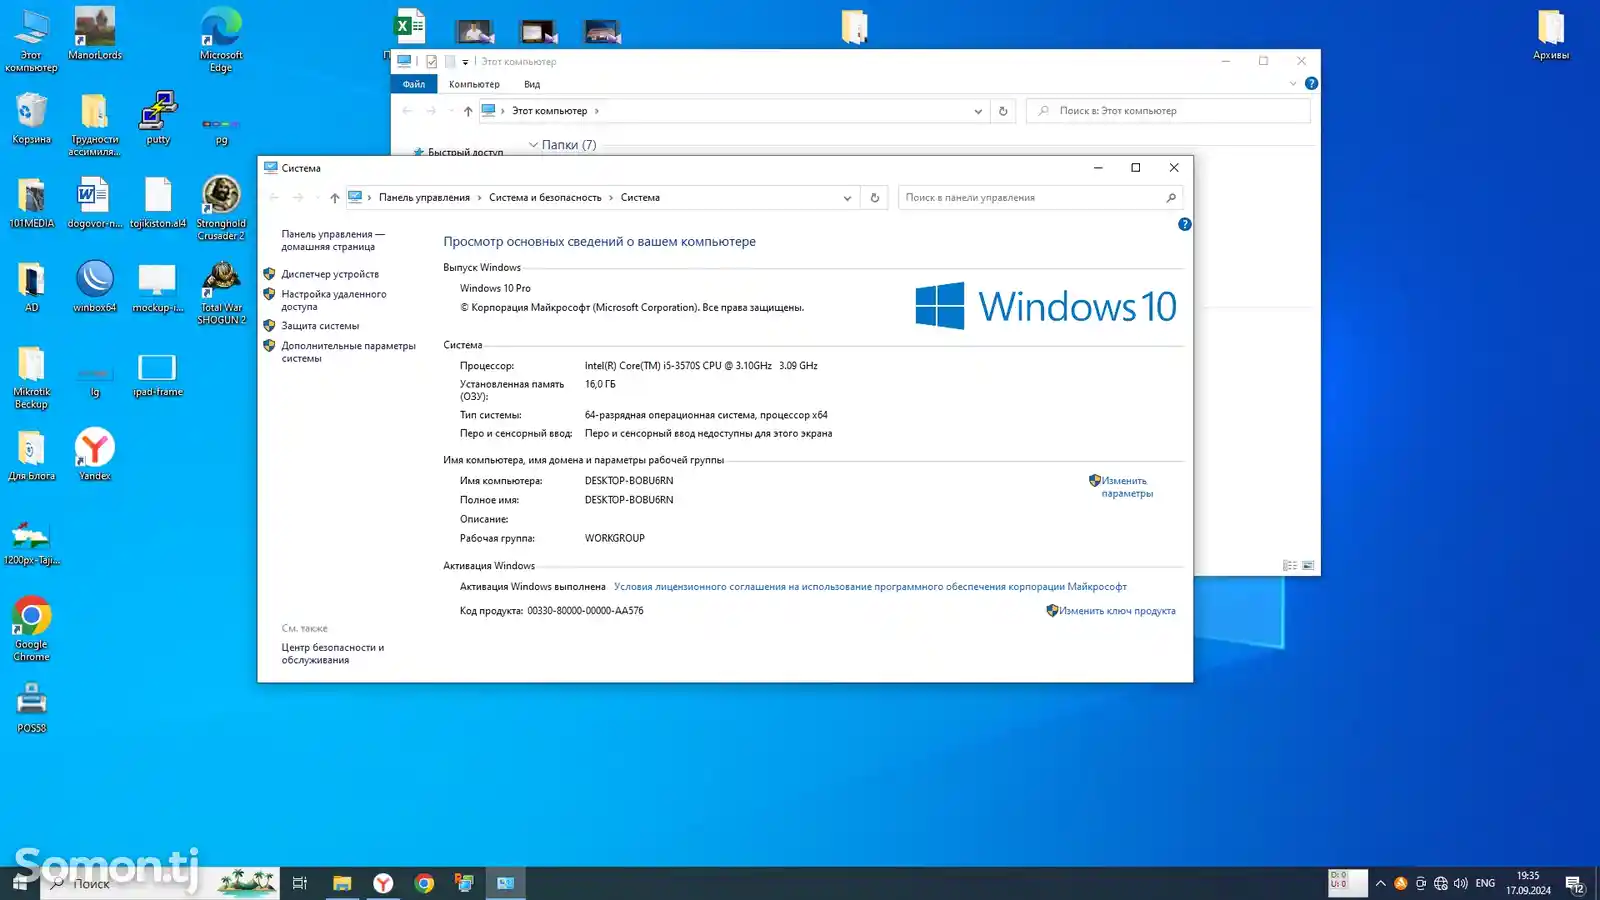This screenshot has height=900, width=1600.
Task: Click 'Система и безопасность' breadcrumb
Action: point(545,198)
